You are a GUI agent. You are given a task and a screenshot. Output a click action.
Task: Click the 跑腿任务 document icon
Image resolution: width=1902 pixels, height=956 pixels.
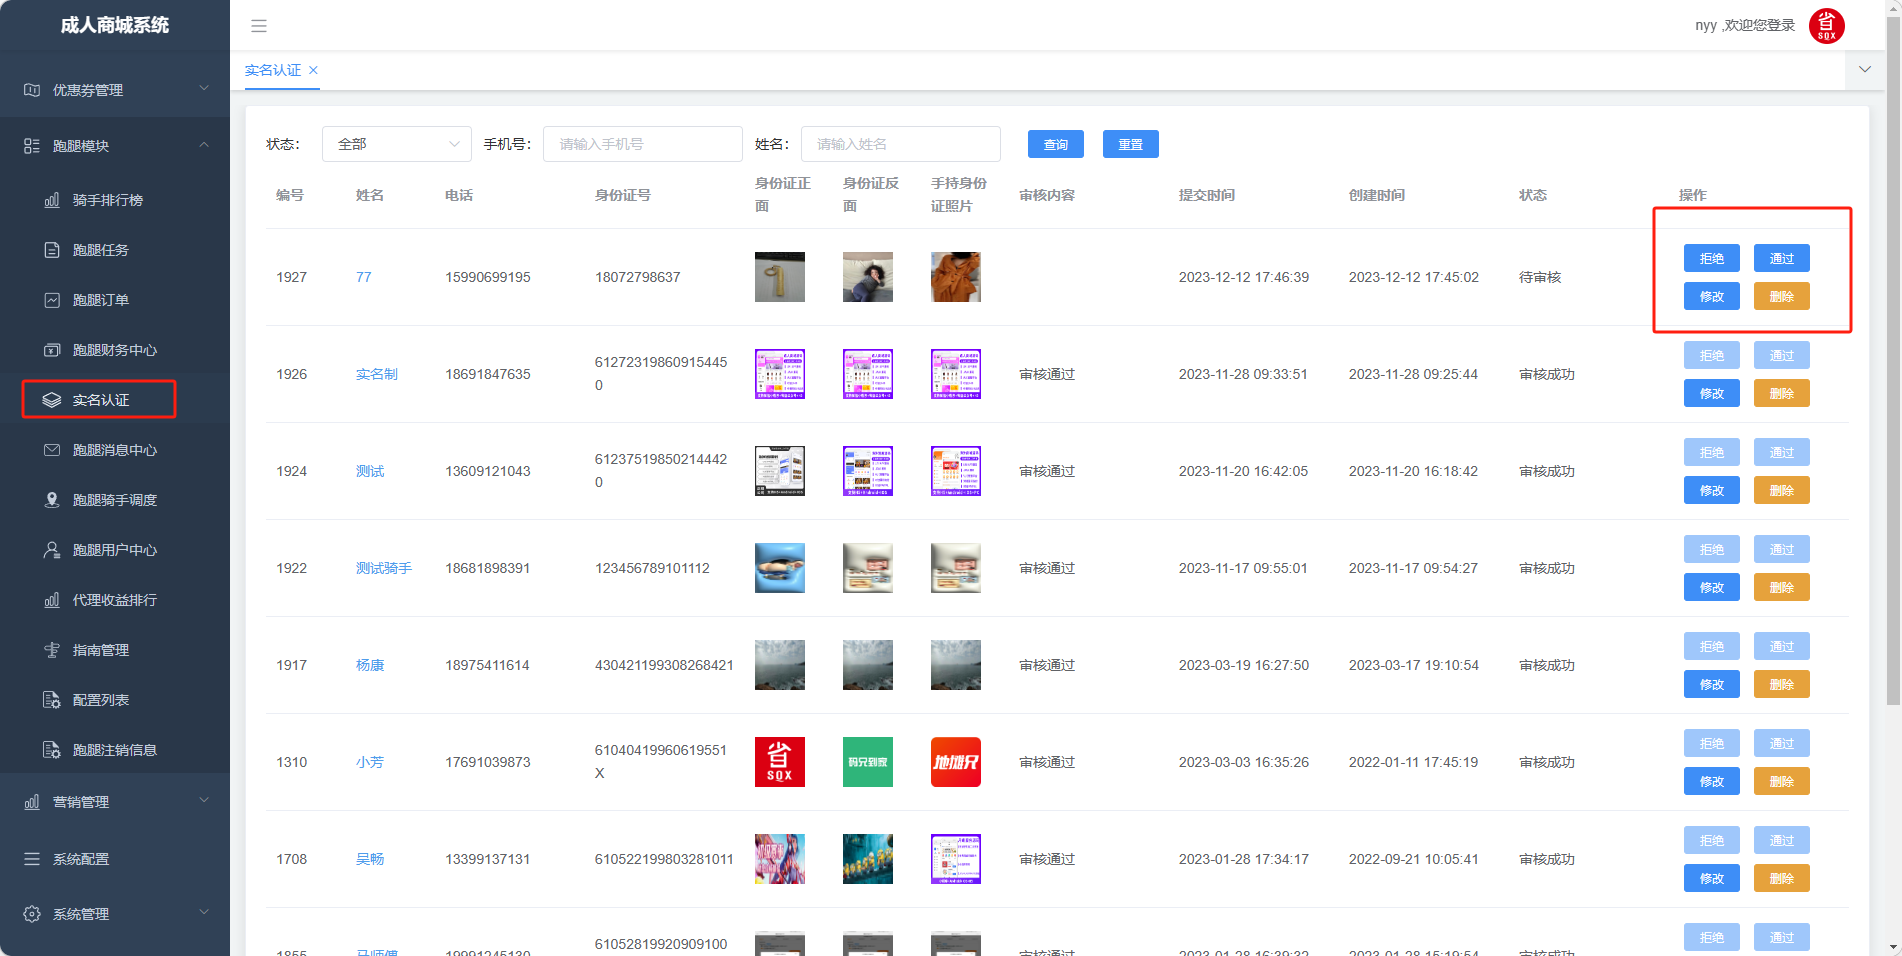click(52, 250)
